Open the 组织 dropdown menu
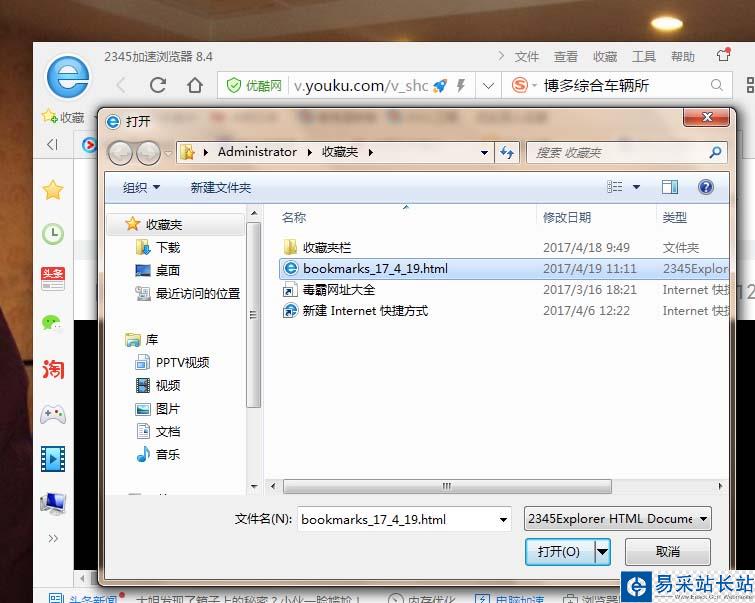Image resolution: width=755 pixels, height=603 pixels. pyautogui.click(x=141, y=187)
